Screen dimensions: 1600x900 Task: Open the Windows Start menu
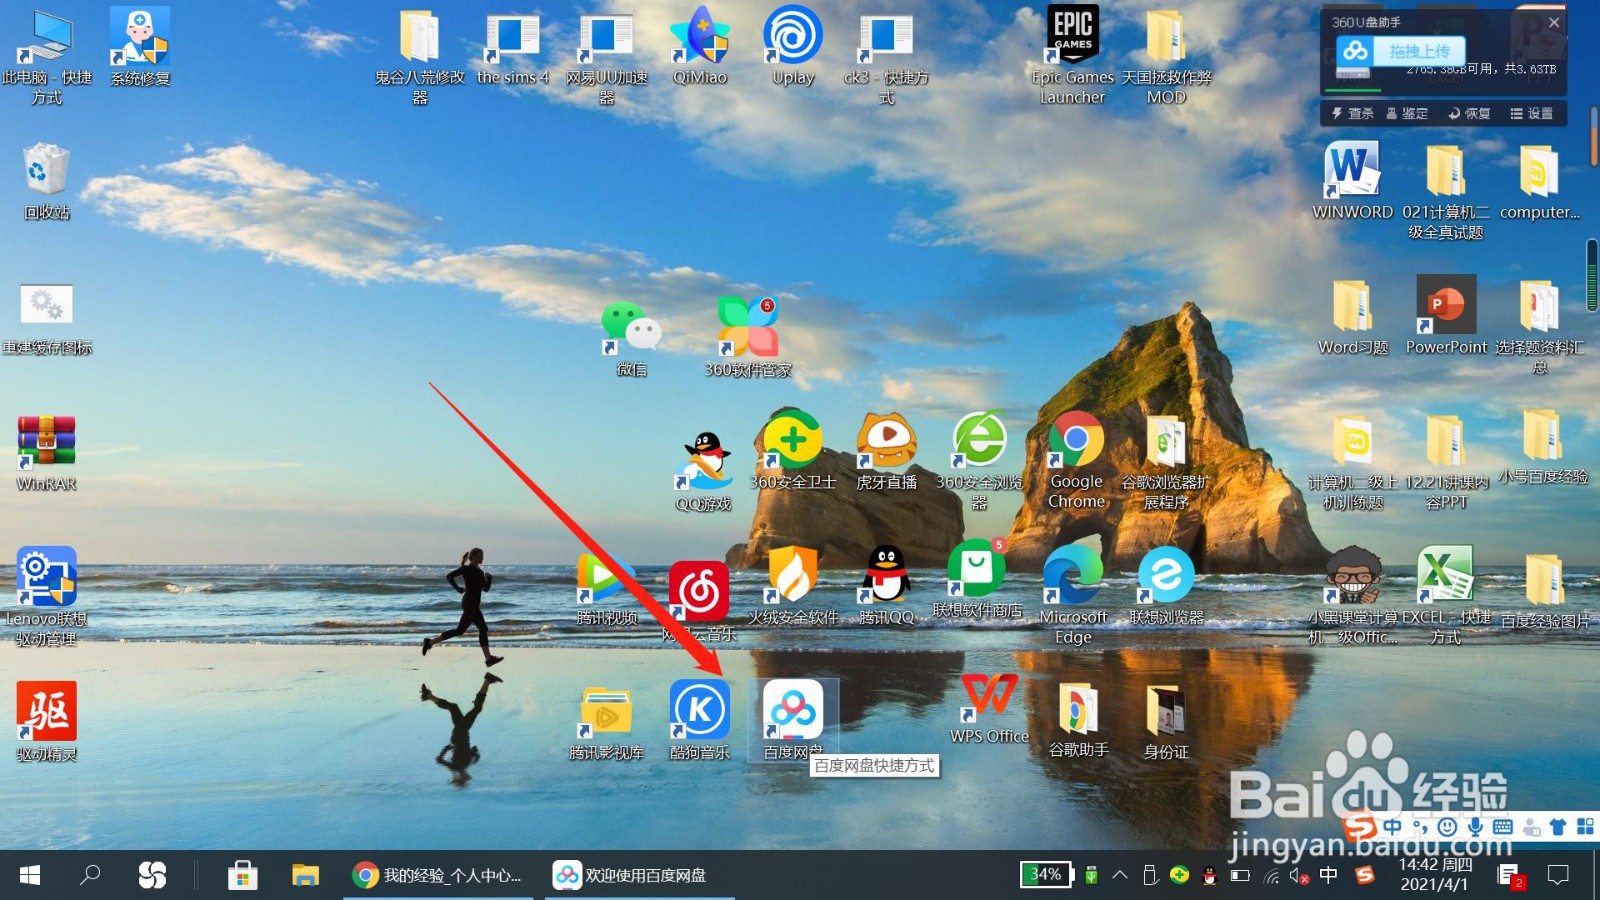pos(30,875)
